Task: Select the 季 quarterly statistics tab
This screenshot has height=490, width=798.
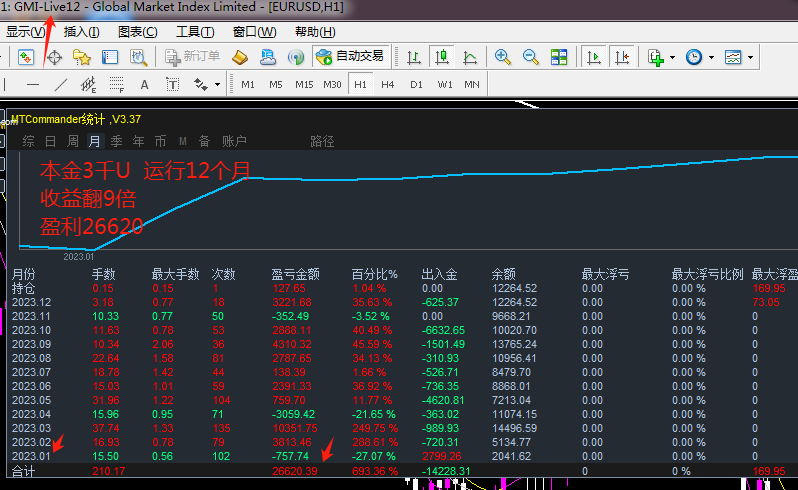Action: point(117,141)
